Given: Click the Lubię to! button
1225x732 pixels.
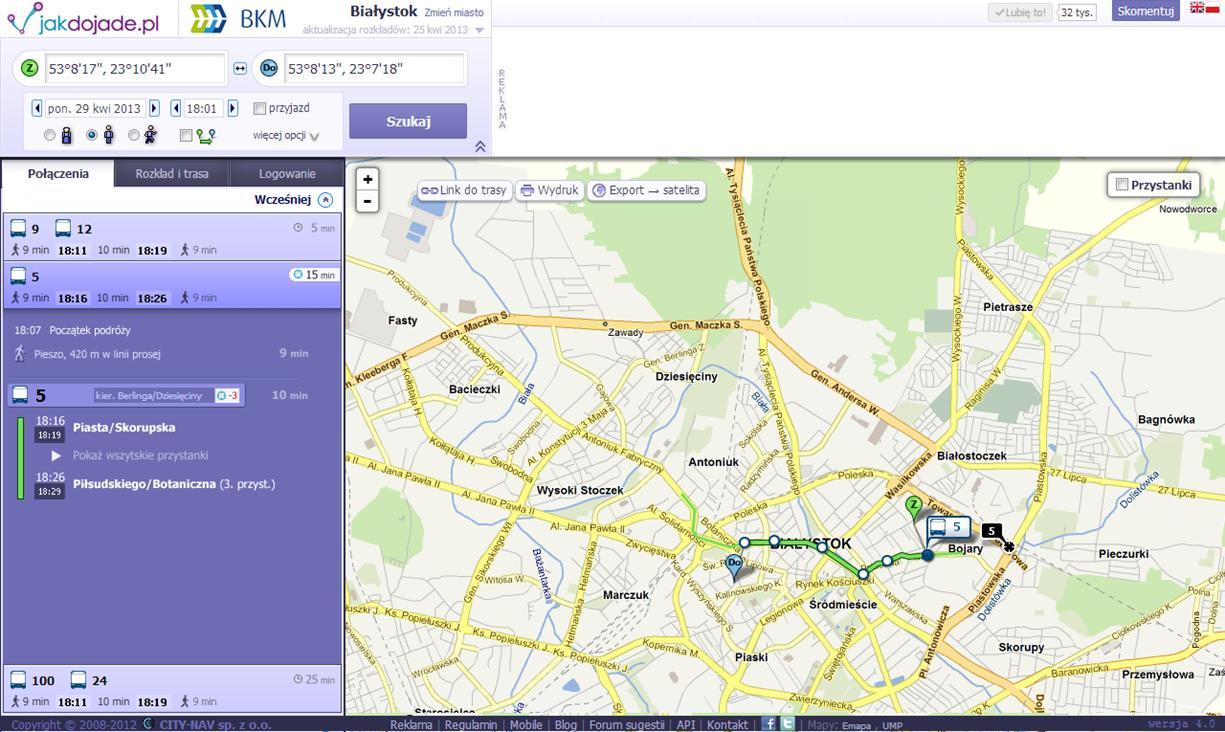Looking at the screenshot, I should tap(1020, 12).
